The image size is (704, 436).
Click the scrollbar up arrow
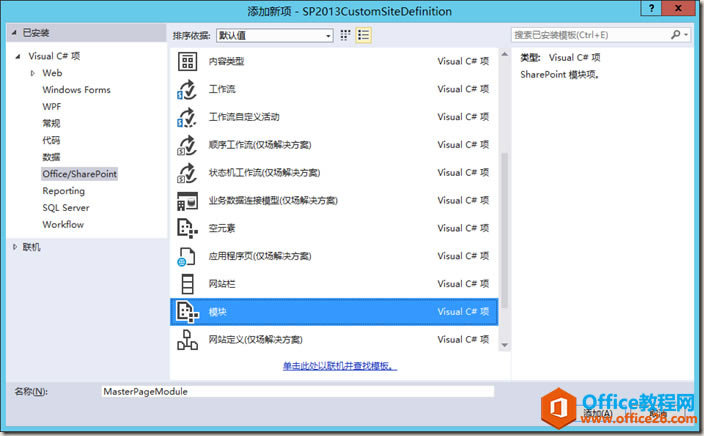click(505, 54)
